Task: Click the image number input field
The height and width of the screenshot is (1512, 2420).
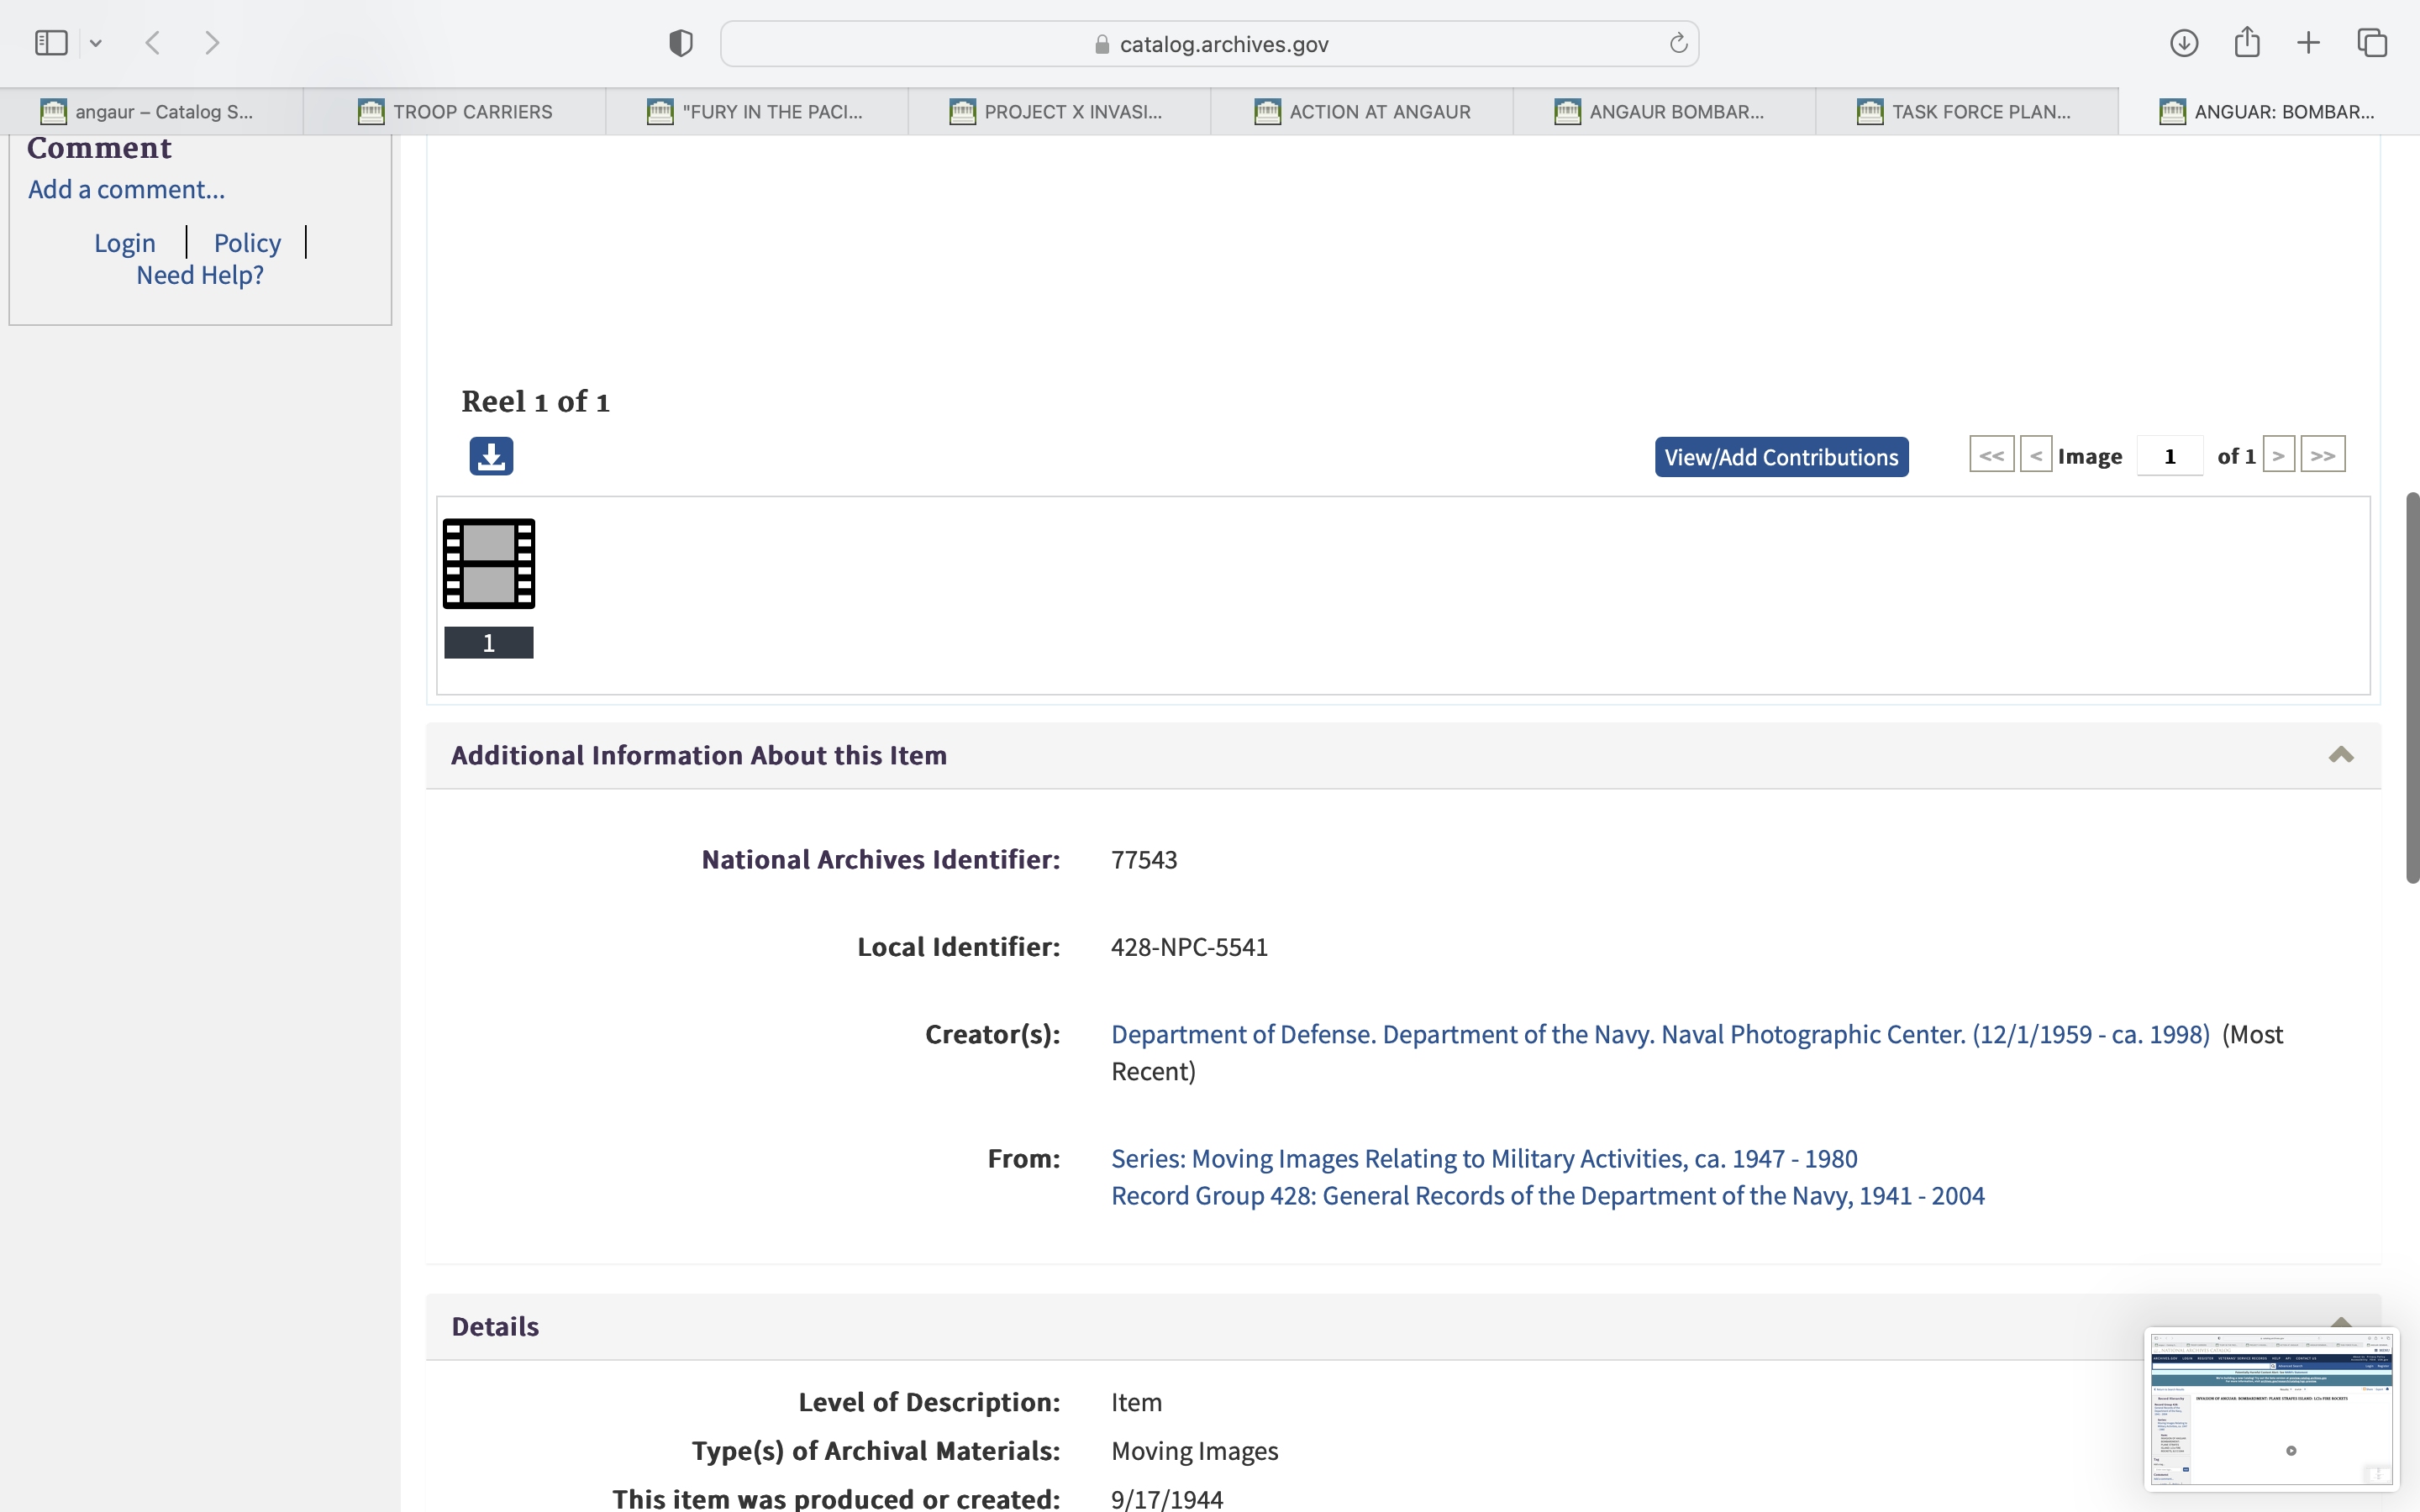Action: point(2169,456)
